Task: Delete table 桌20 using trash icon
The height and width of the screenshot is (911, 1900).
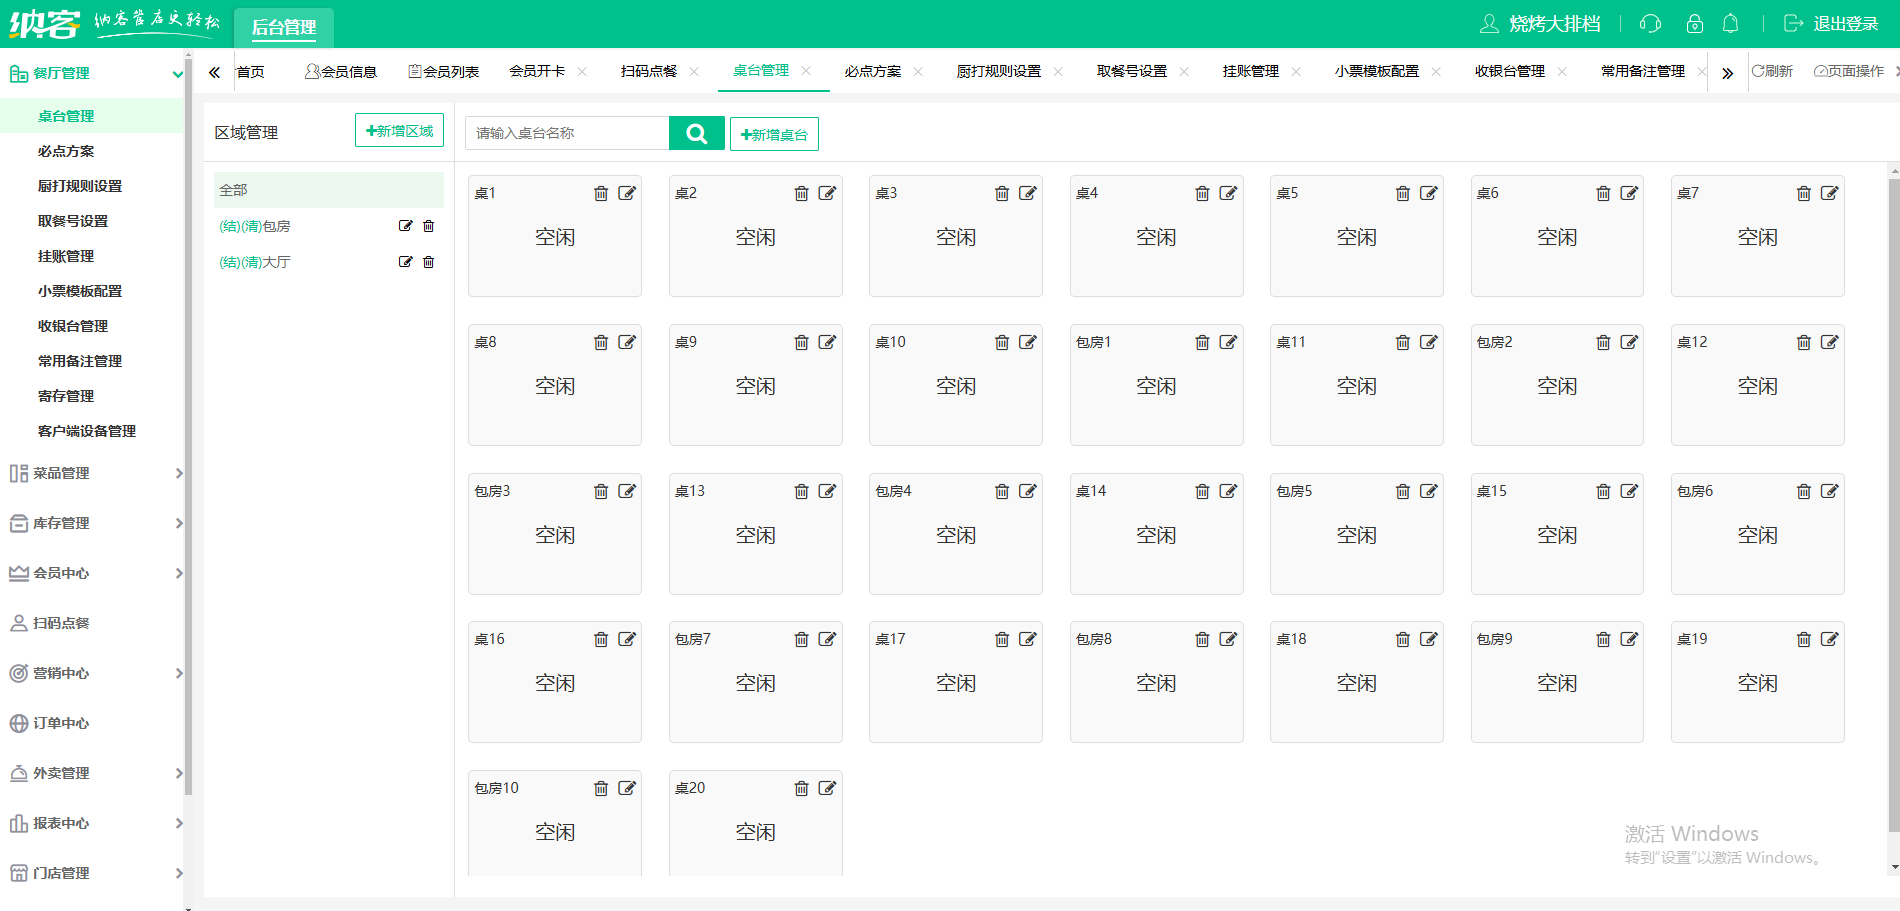Action: (x=801, y=789)
